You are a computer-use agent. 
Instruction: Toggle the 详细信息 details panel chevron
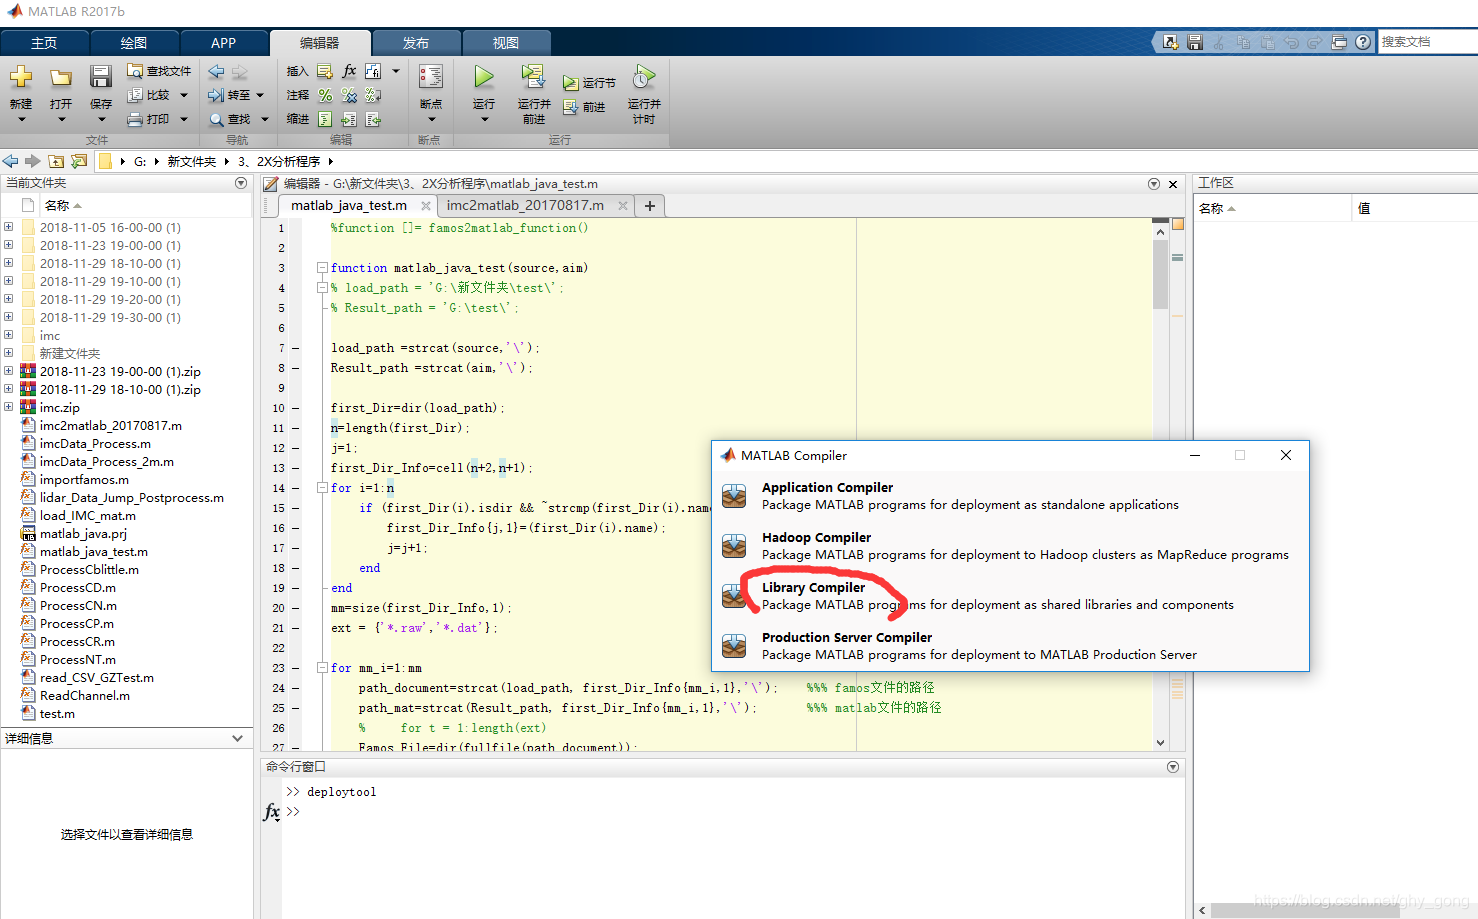(237, 739)
